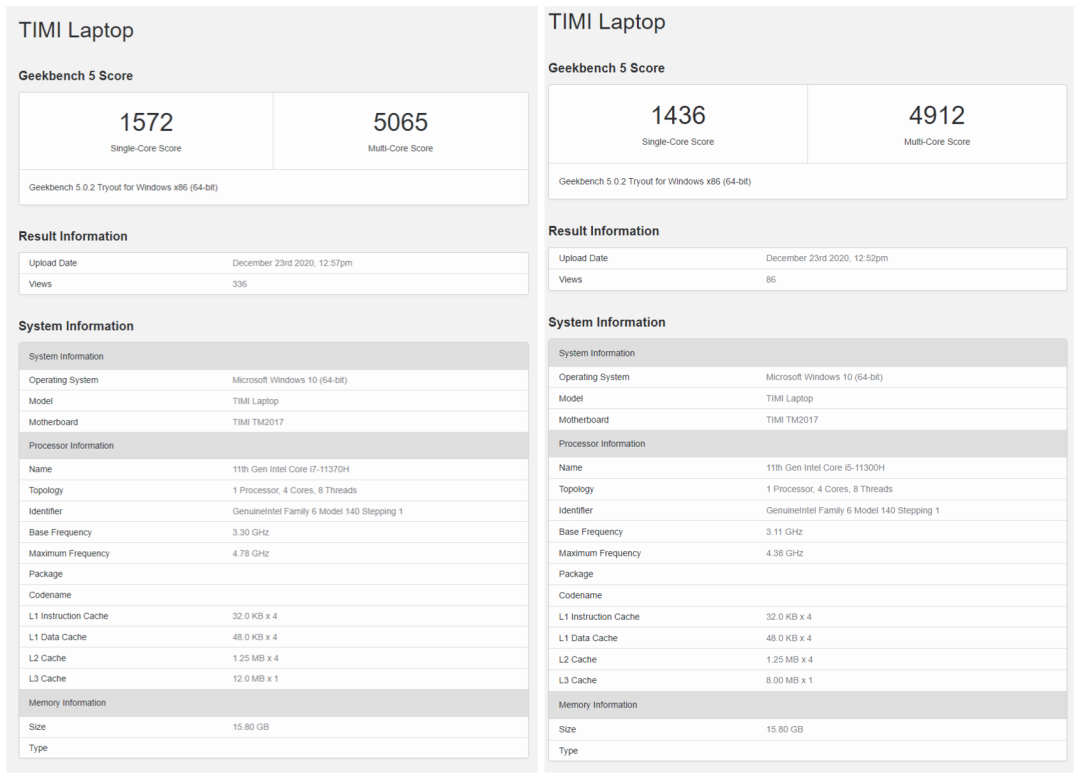Click TIMI Laptop title above the 1436 score
1080x779 pixels.
[x=606, y=22]
